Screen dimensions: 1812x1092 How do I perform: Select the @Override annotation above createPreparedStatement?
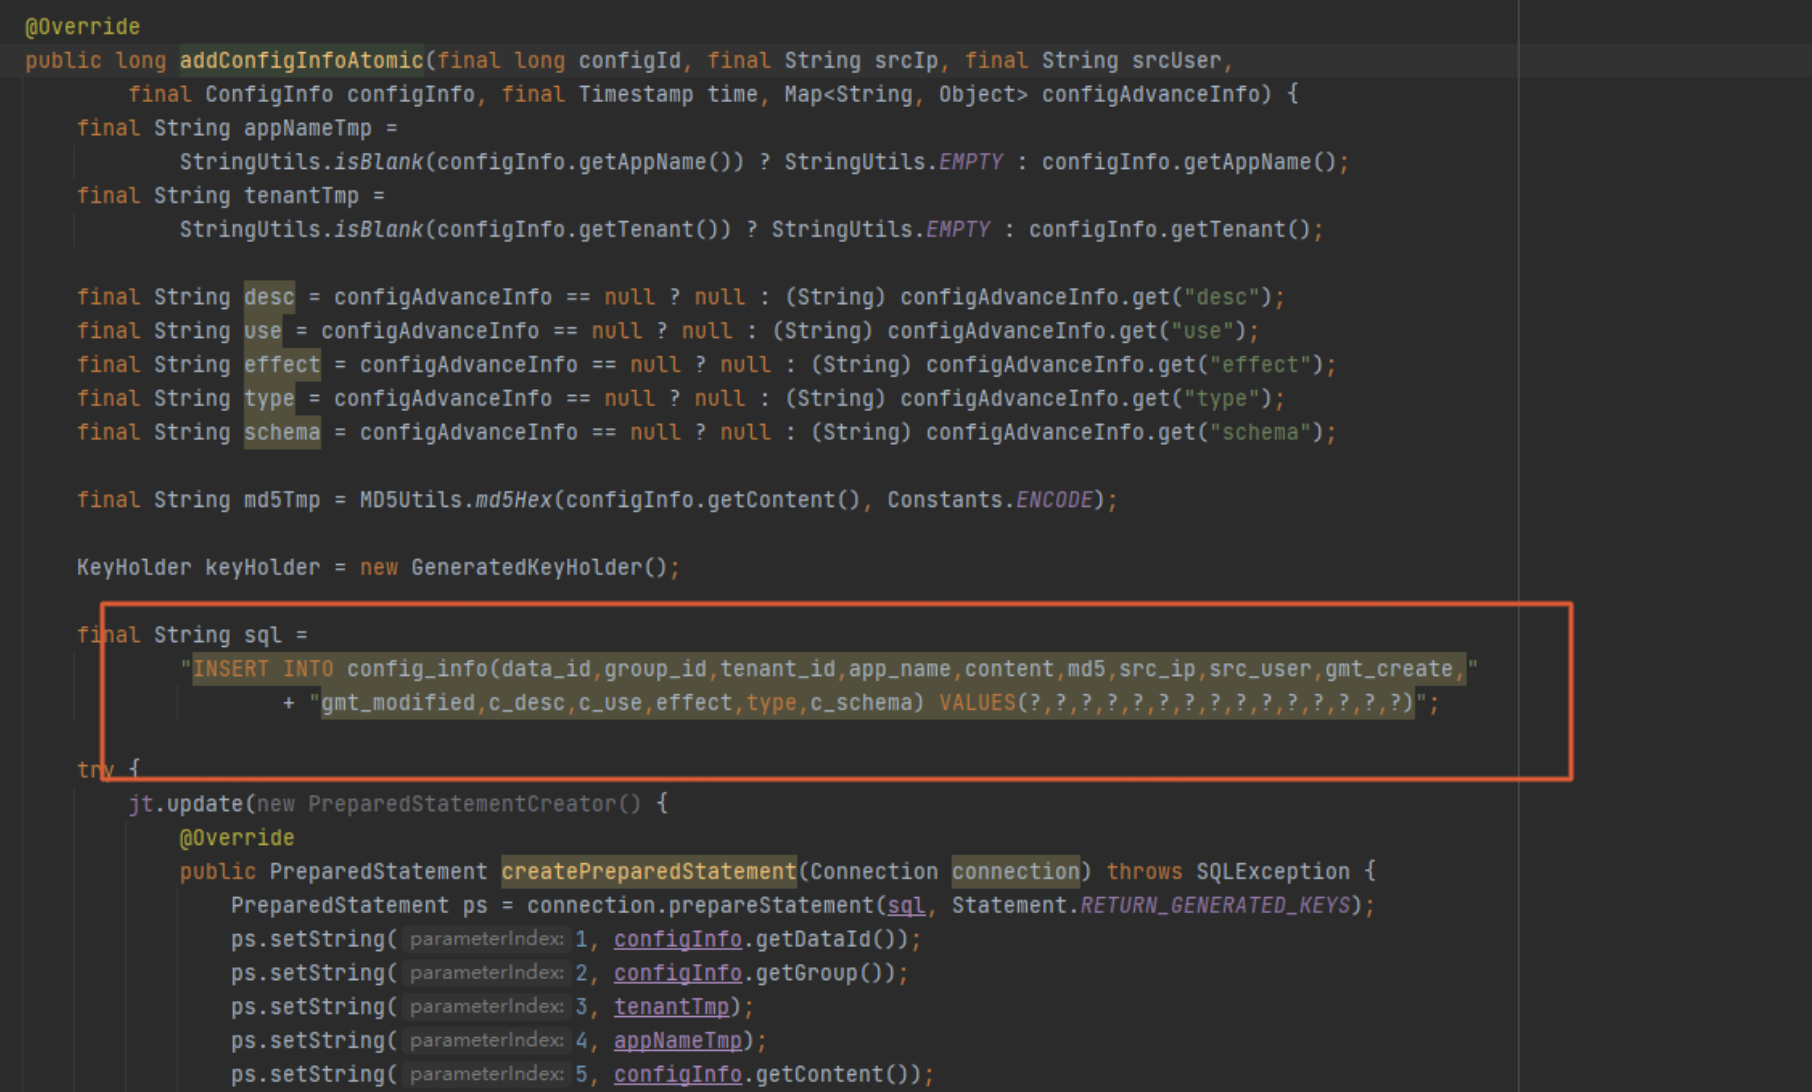coord(237,838)
